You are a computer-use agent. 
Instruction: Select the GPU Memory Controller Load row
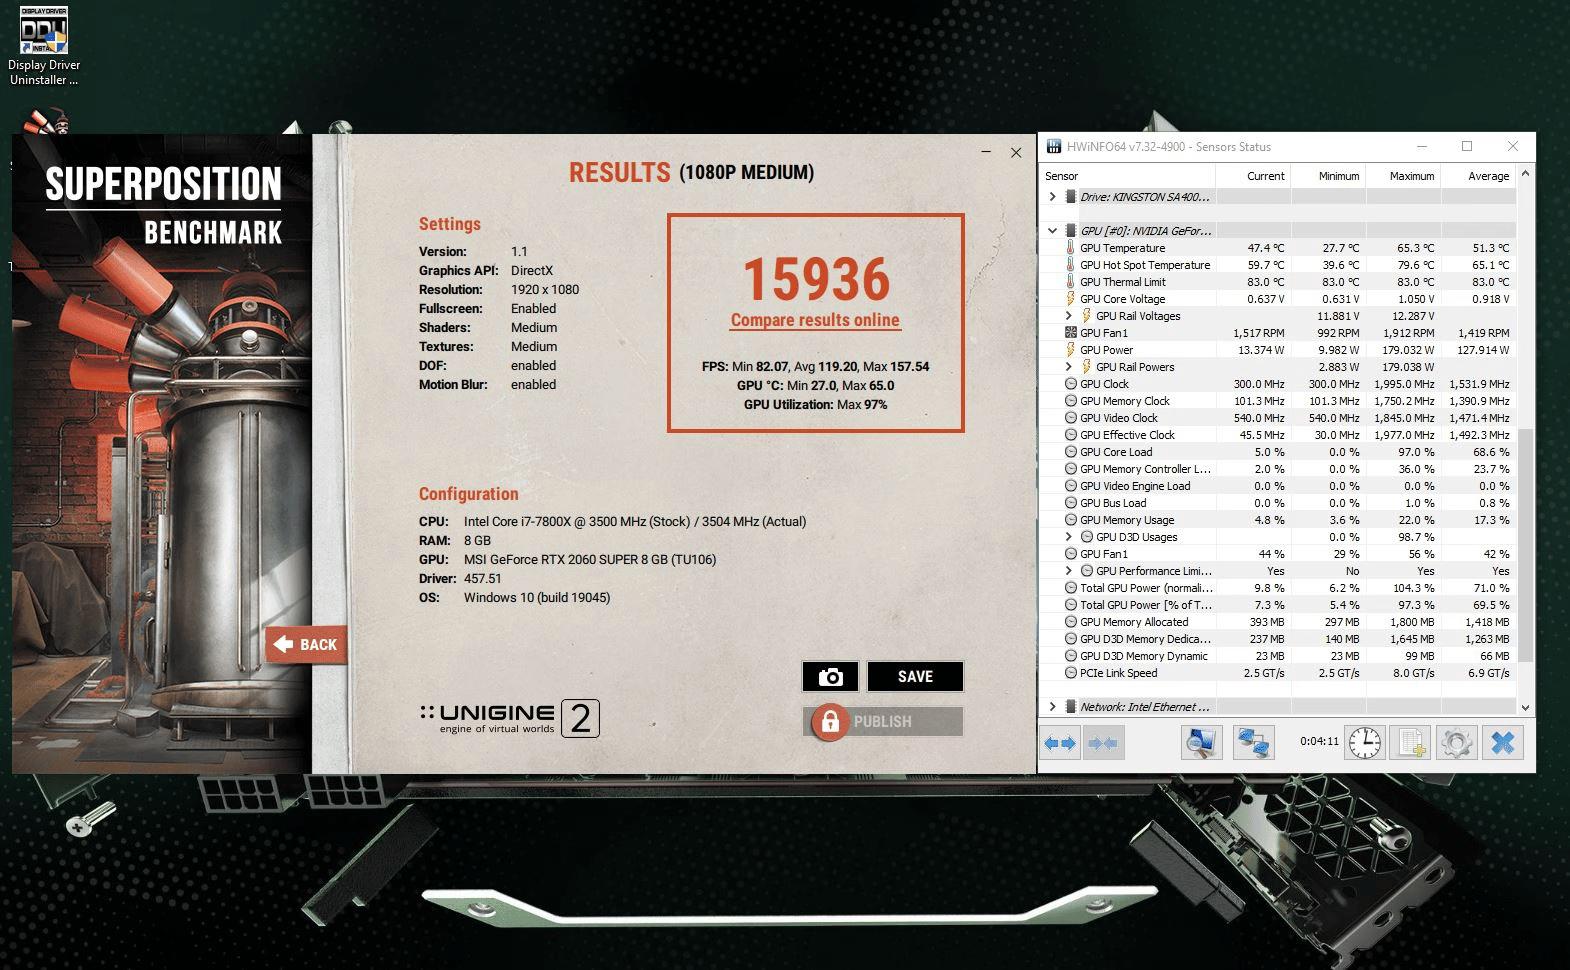point(1278,468)
